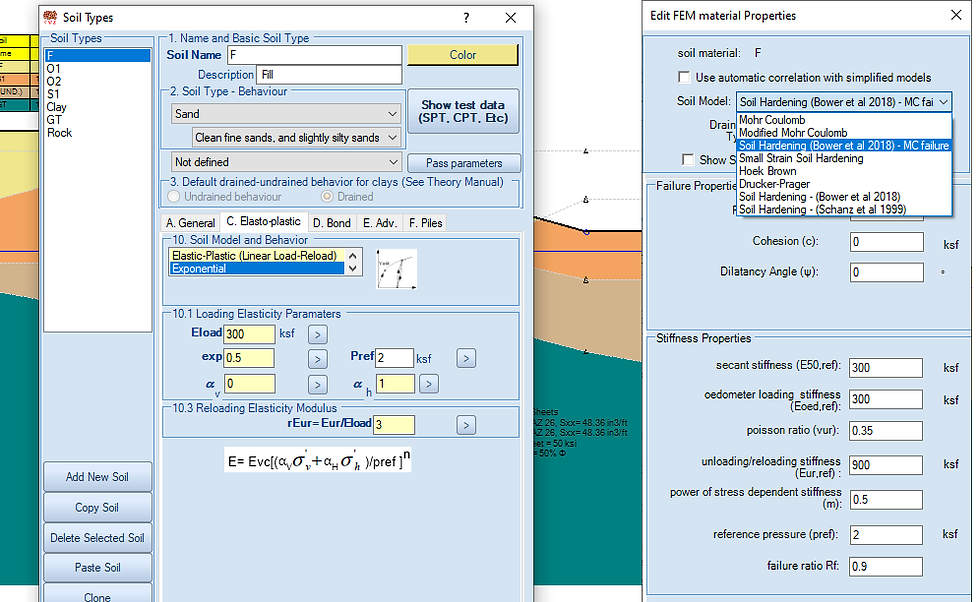
Task: Click the poisson ratio (vur) field
Action: pos(886,431)
